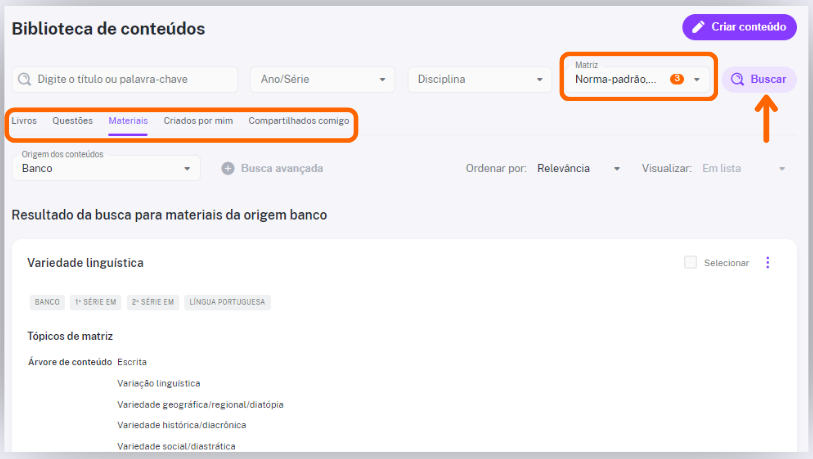Viewport: 813px width, 459px height.
Task: Change Ordenar por Relevância dropdown
Action: click(x=579, y=169)
